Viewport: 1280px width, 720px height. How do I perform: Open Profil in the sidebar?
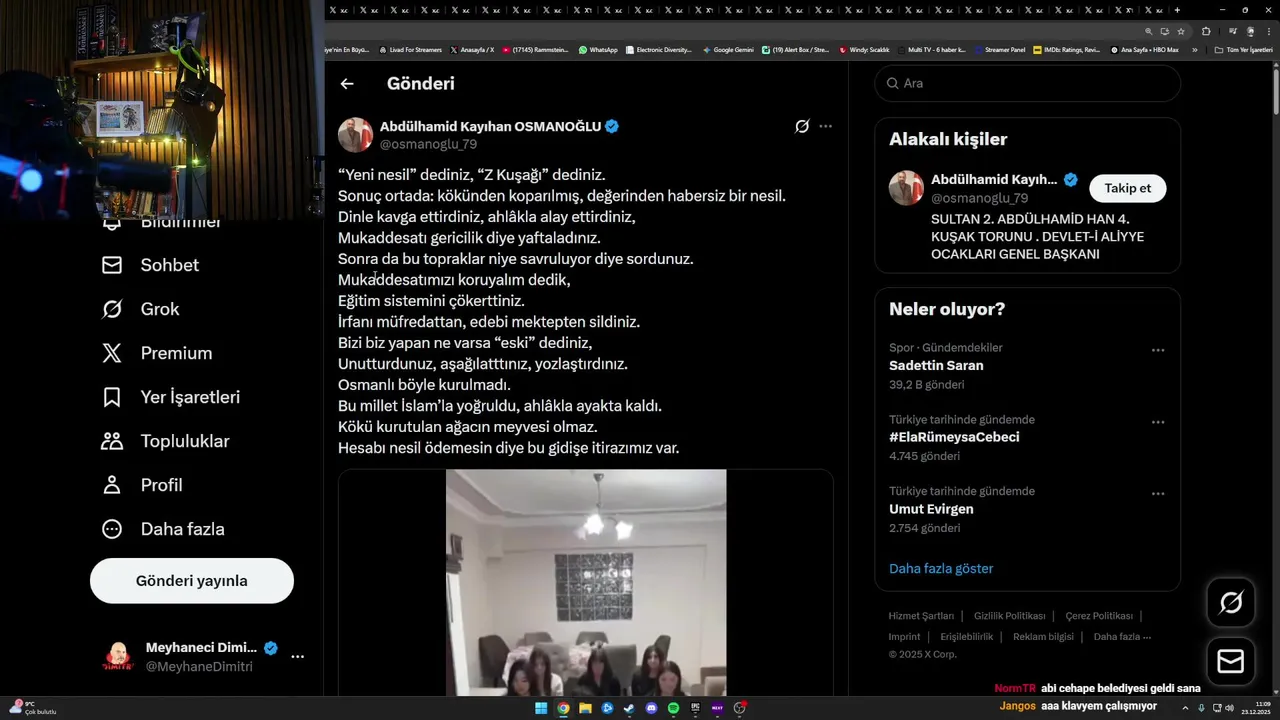coord(142,485)
